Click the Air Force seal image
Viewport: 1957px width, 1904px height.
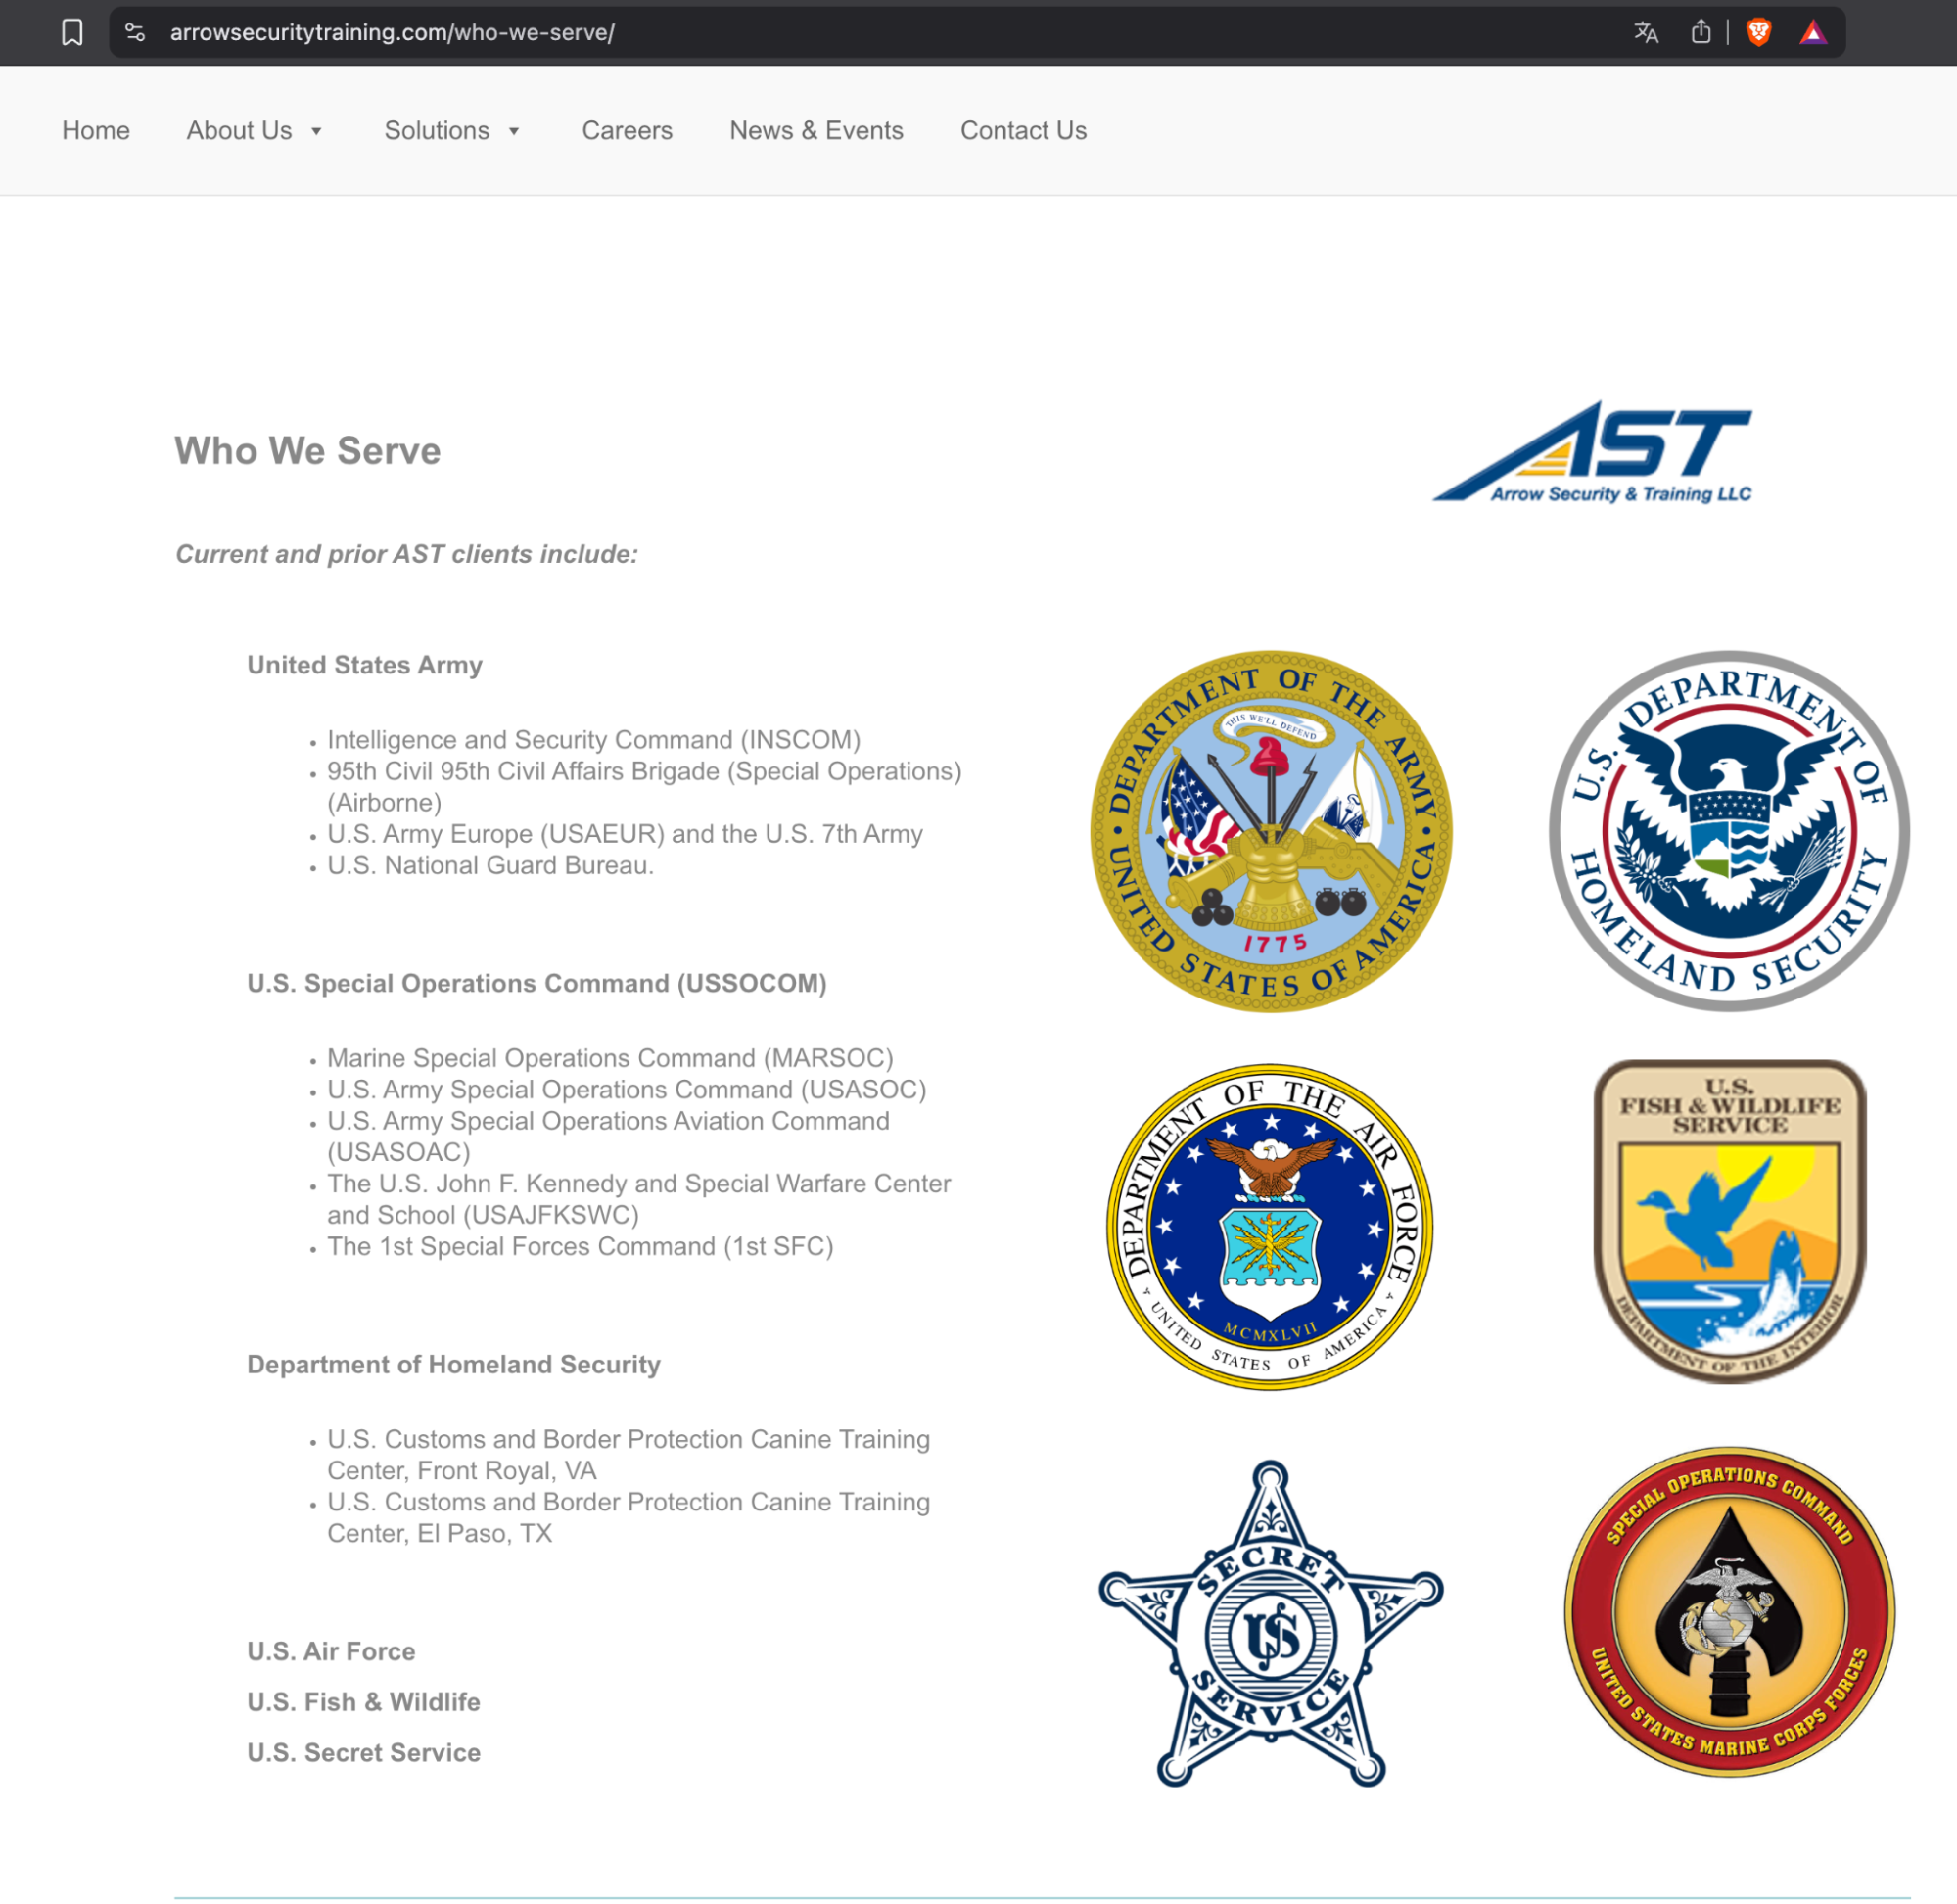1269,1226
